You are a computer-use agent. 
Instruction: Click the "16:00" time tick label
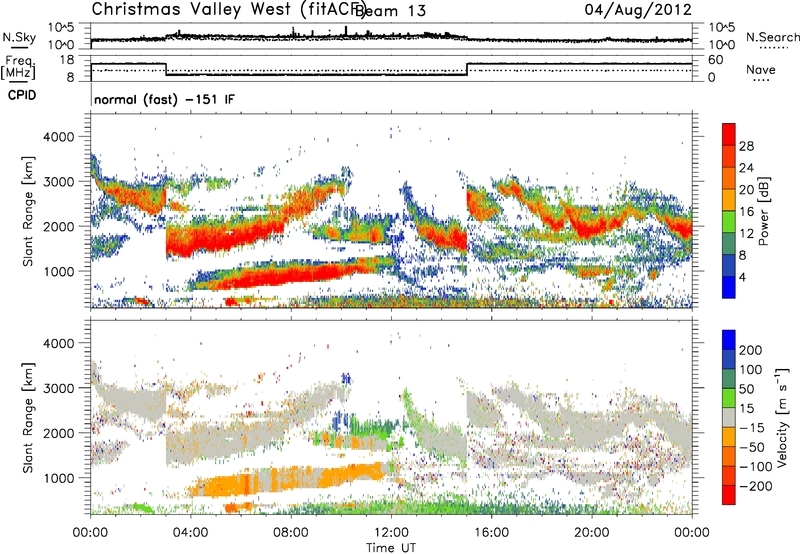pos(491,533)
